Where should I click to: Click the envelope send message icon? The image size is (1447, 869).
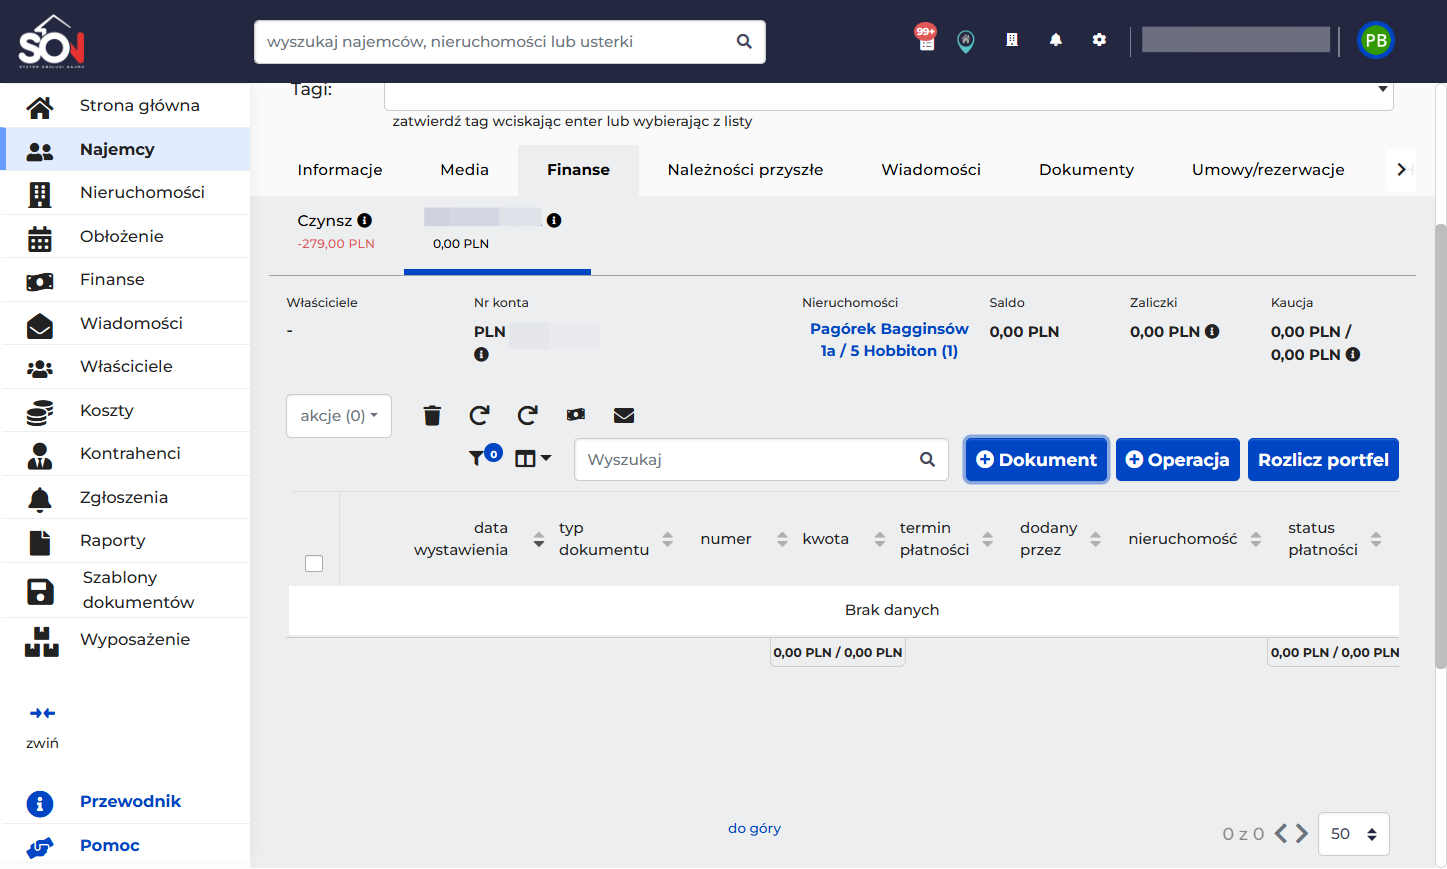[x=624, y=415]
